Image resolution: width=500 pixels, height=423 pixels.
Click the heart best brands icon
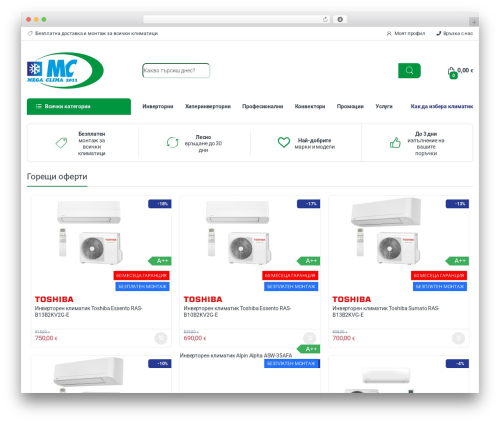284,142
